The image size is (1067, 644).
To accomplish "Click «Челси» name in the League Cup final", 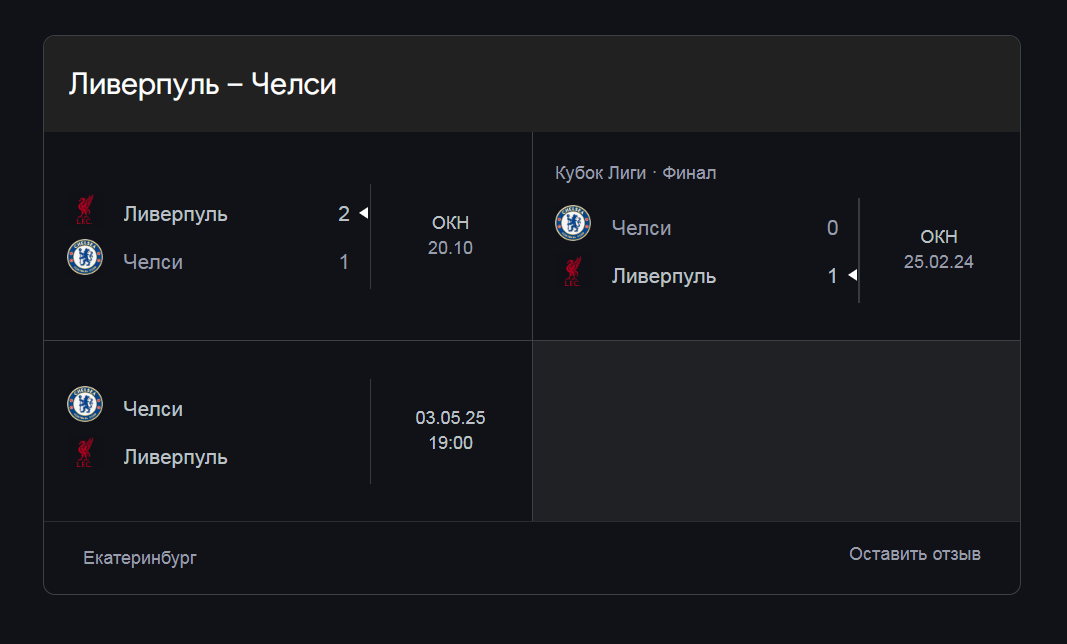I will click(641, 228).
